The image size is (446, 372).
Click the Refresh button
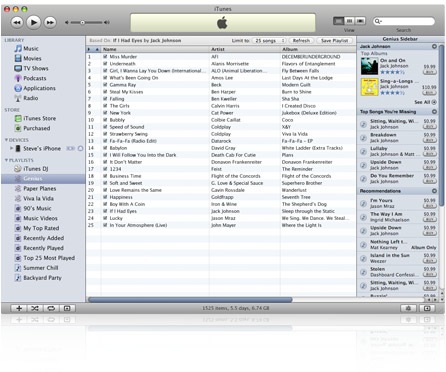pyautogui.click(x=301, y=41)
